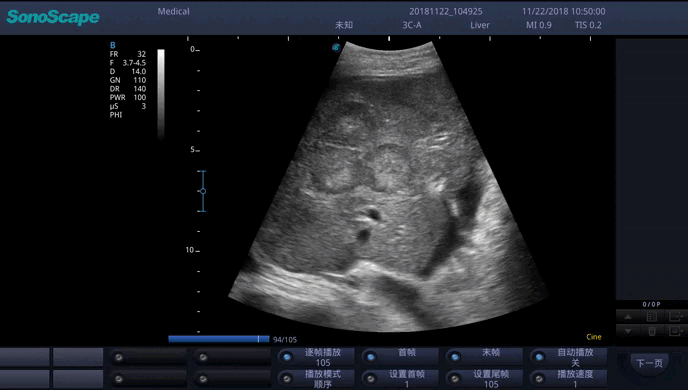The width and height of the screenshot is (688, 390).
Task: Open the report list icon in clipboard panel
Action: [x=652, y=316]
